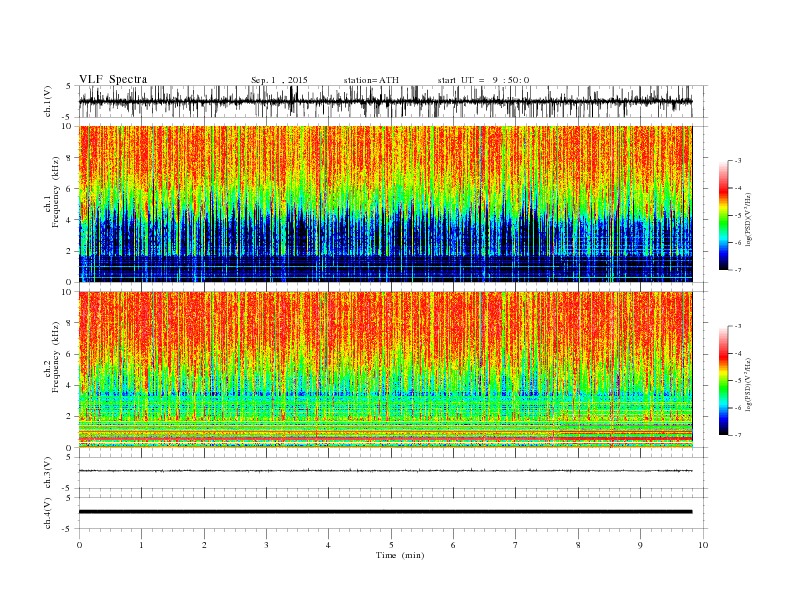Click the "5" tick on ch.1(V) axis
The image size is (792, 612).
[x=68, y=86]
